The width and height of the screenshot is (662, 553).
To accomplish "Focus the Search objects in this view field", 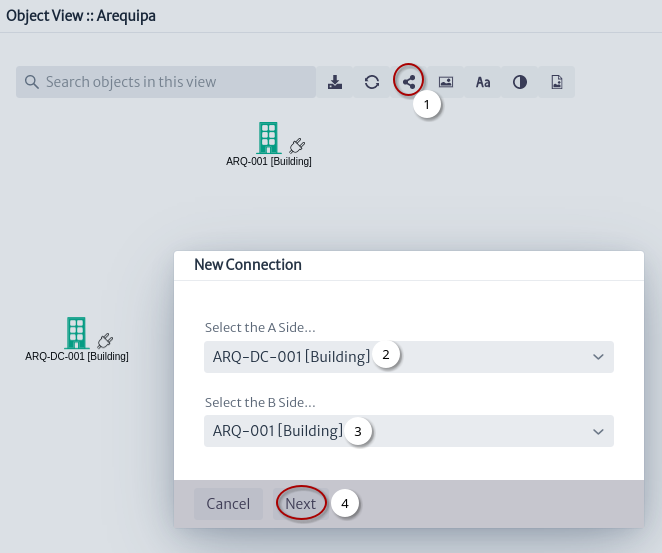I will 166,82.
